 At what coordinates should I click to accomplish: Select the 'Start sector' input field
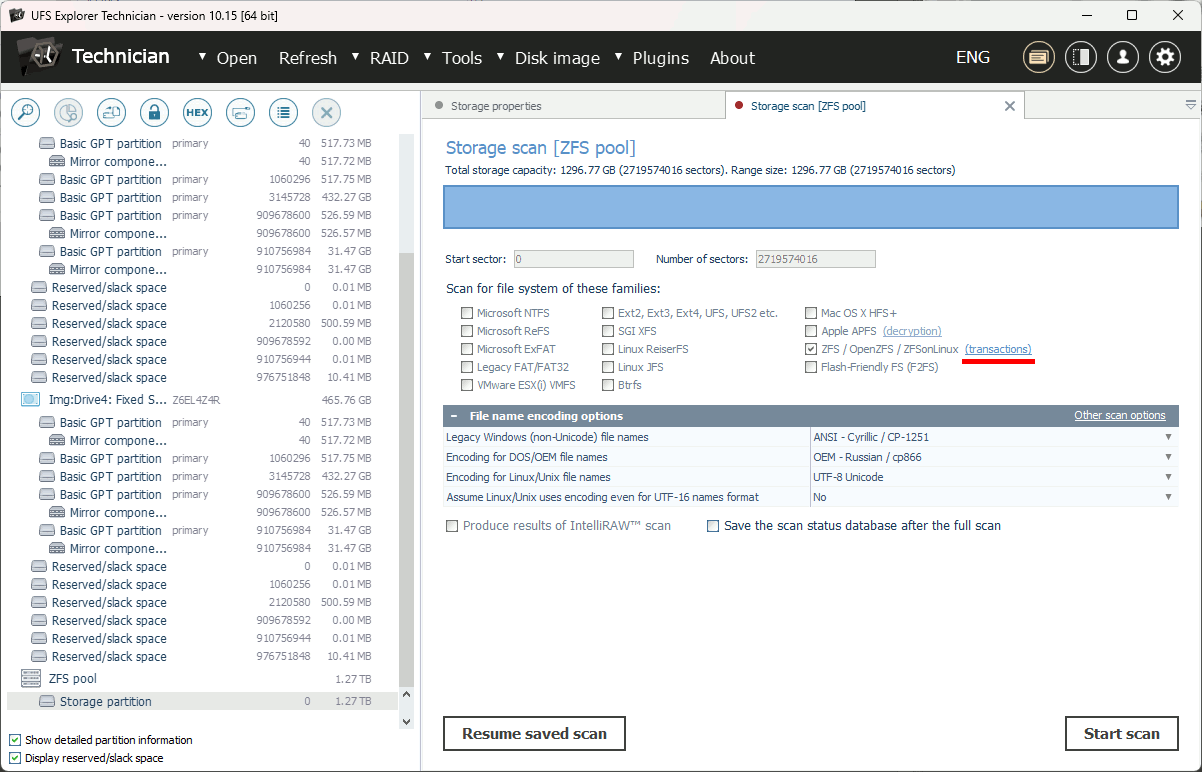pyautogui.click(x=573, y=258)
